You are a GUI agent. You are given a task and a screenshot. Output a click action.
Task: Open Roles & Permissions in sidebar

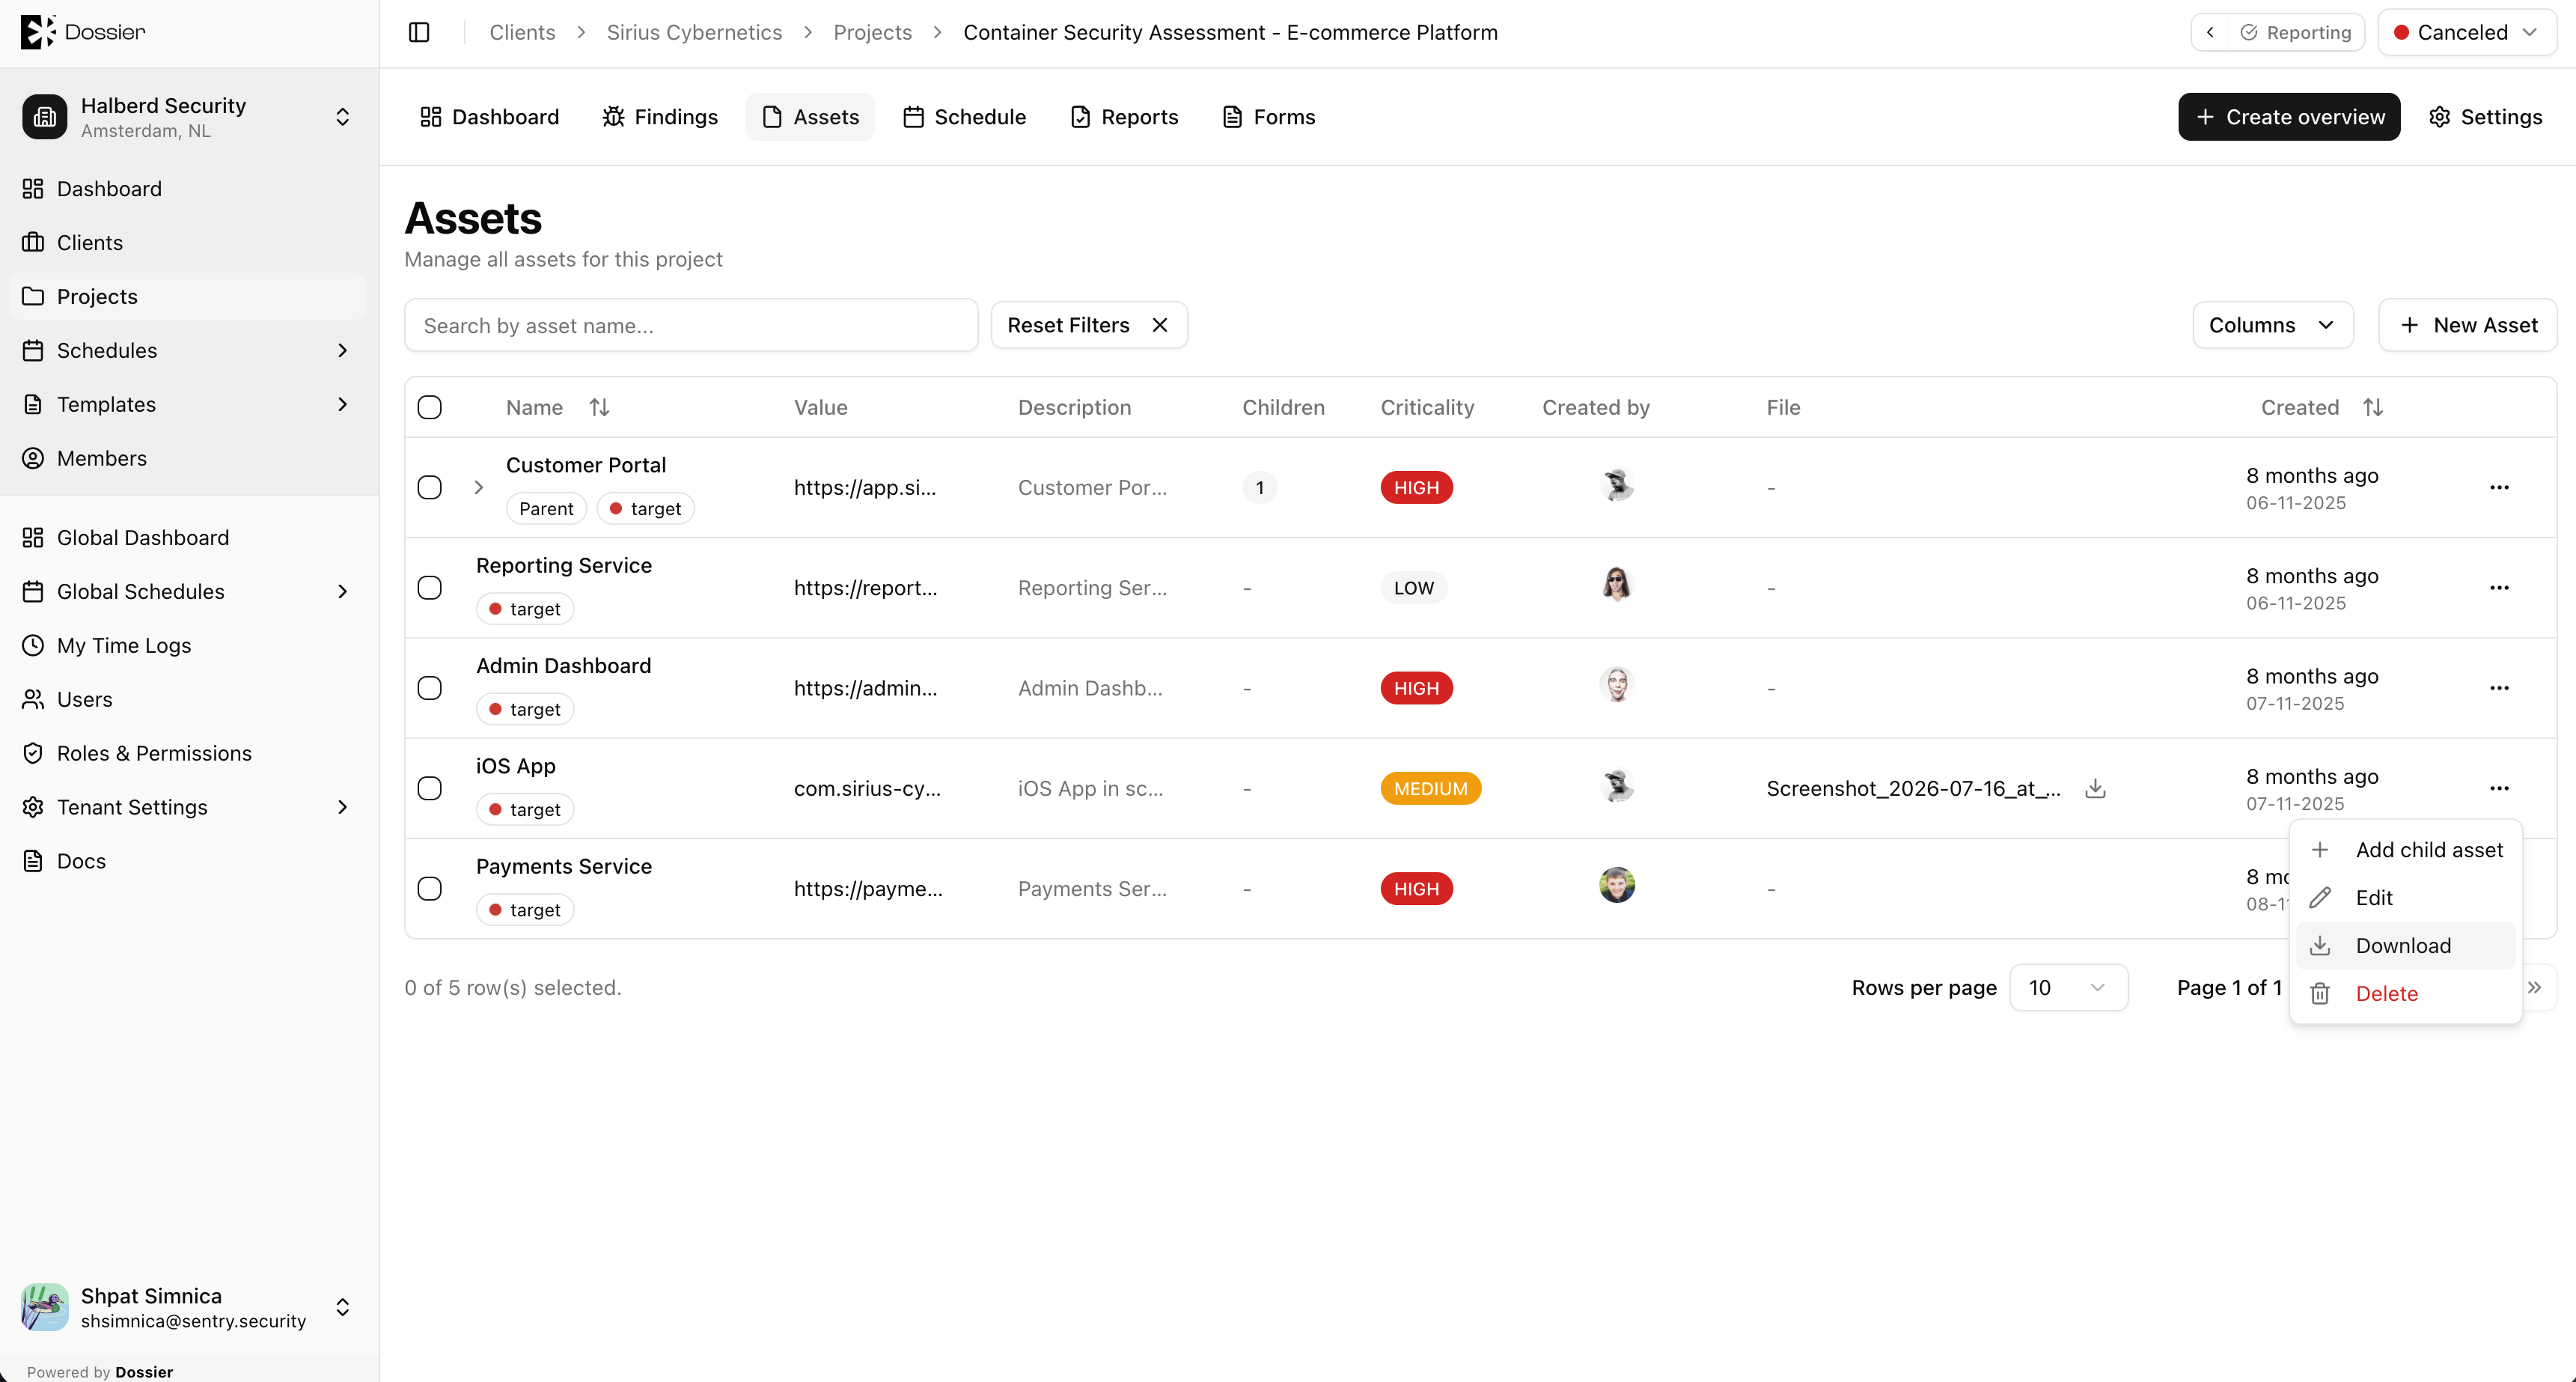tap(188, 753)
